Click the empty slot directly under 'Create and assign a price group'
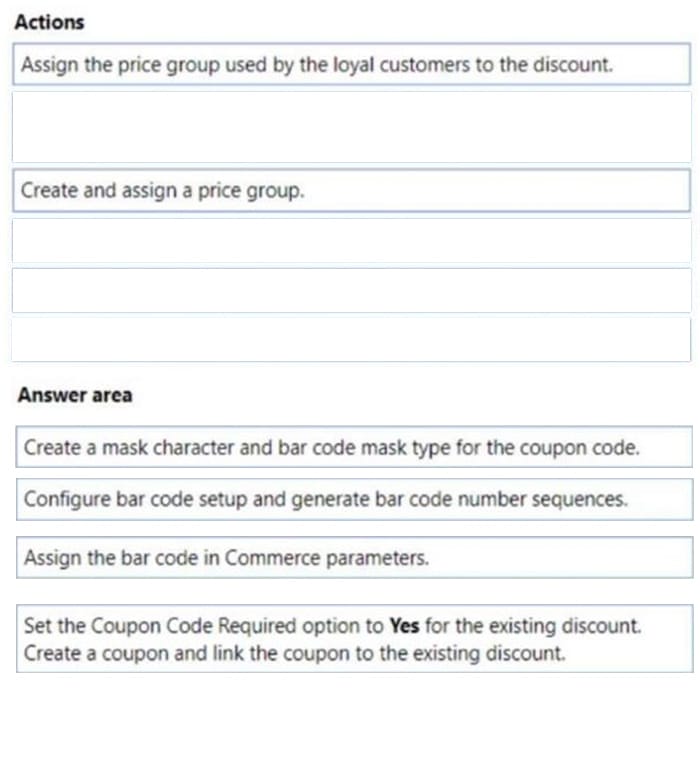 [x=351, y=241]
